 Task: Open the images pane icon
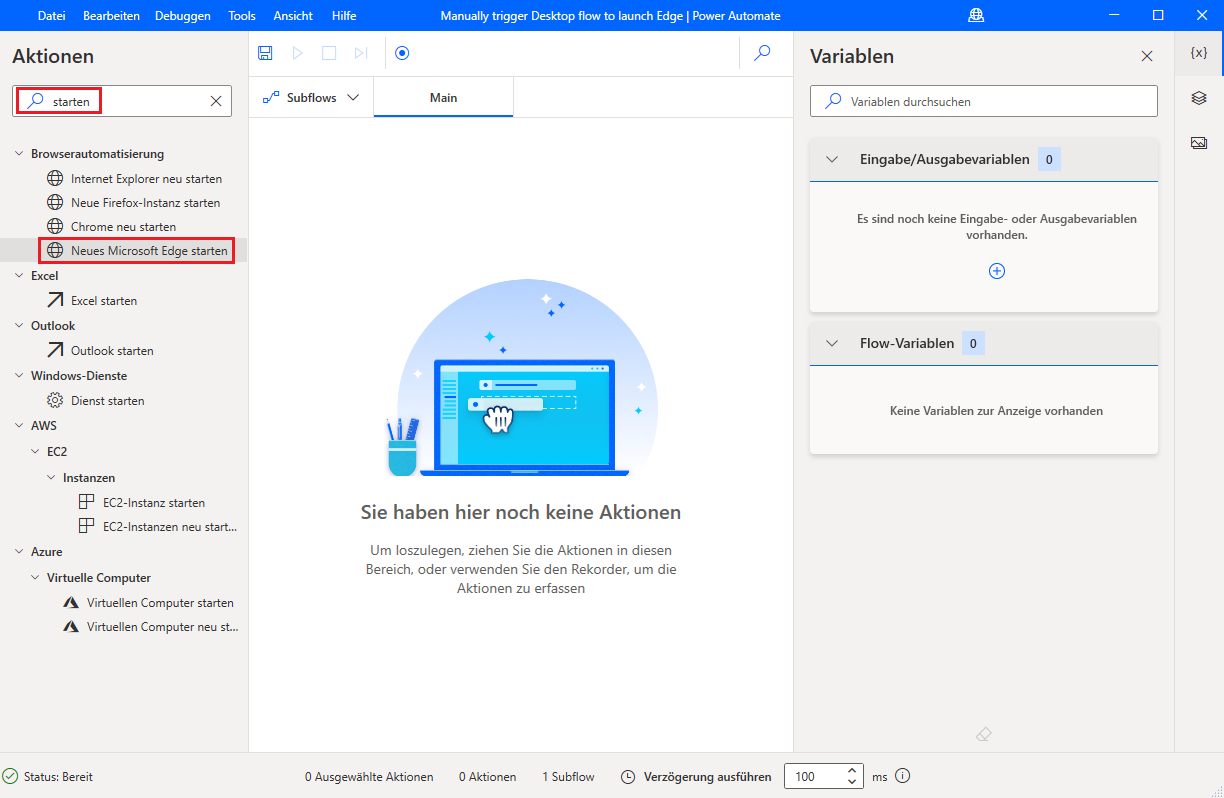coord(1199,143)
